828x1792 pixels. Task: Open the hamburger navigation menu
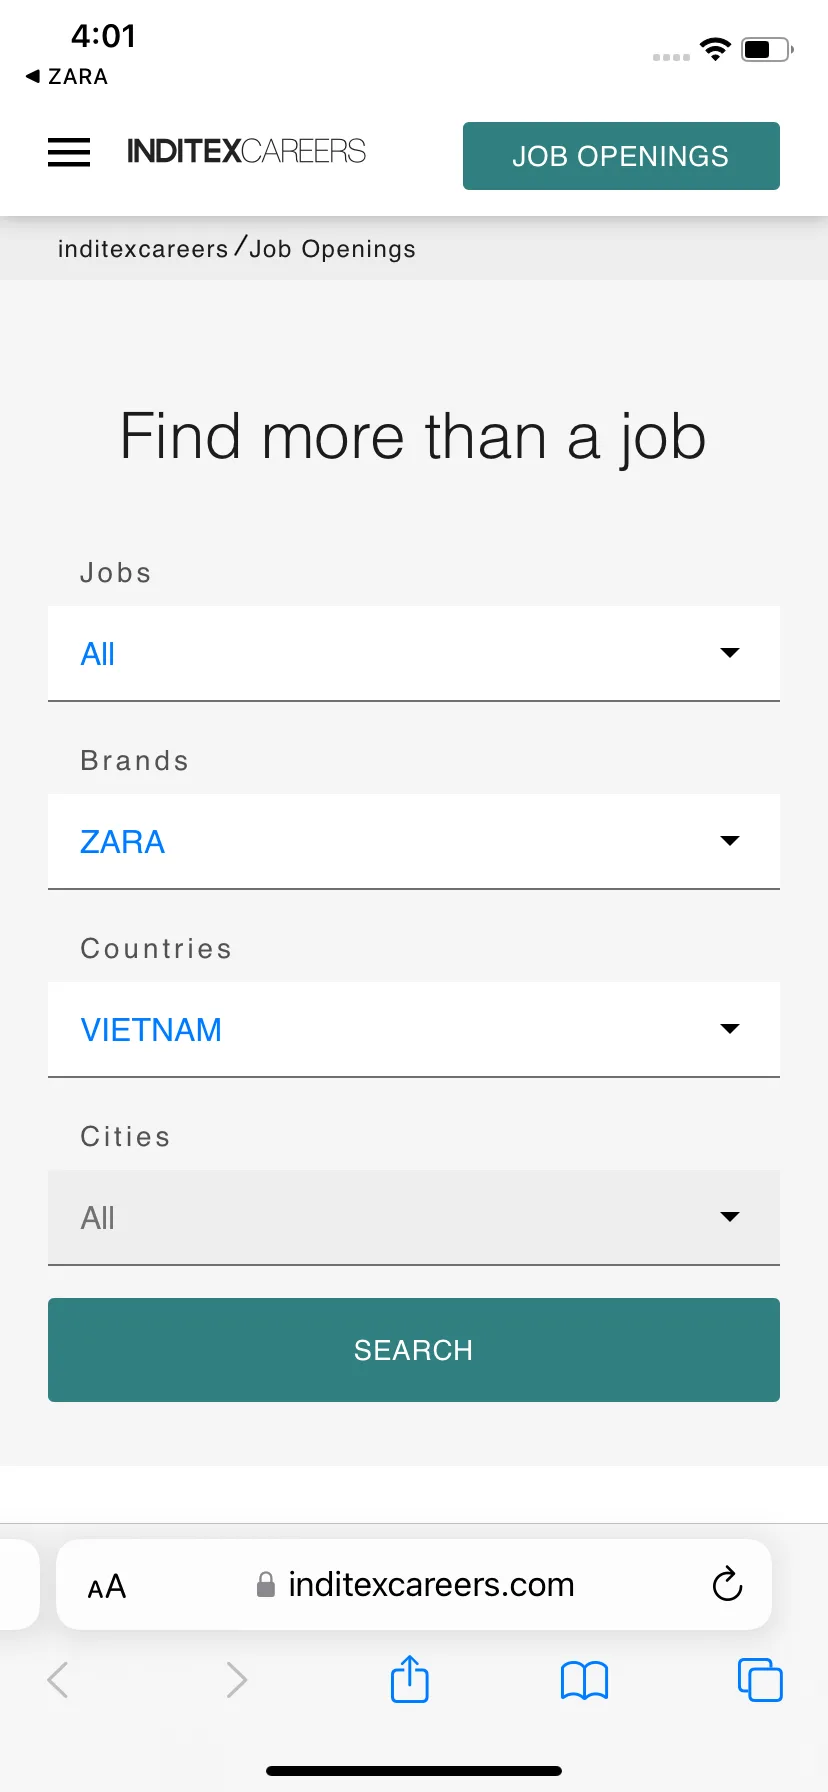(69, 152)
